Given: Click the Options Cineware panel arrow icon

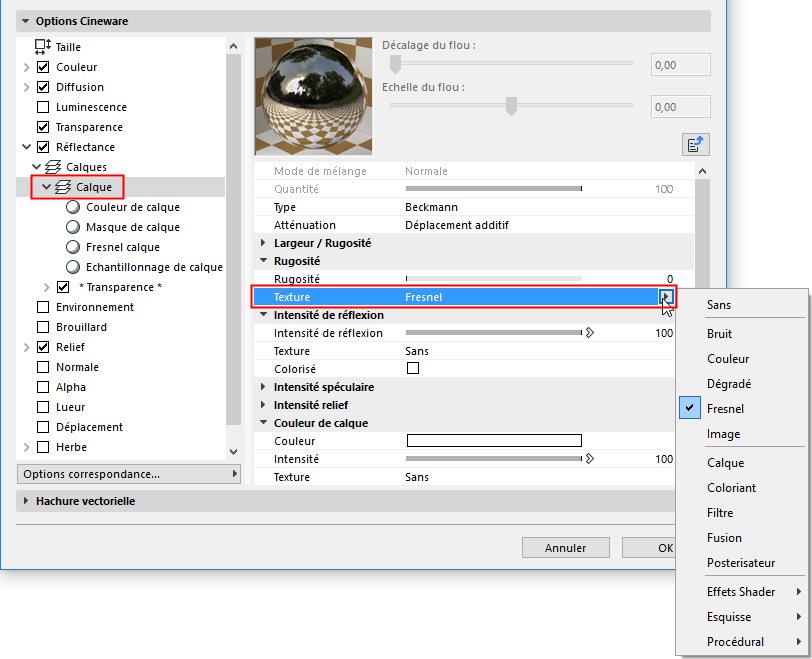Looking at the screenshot, I should click(x=24, y=20).
